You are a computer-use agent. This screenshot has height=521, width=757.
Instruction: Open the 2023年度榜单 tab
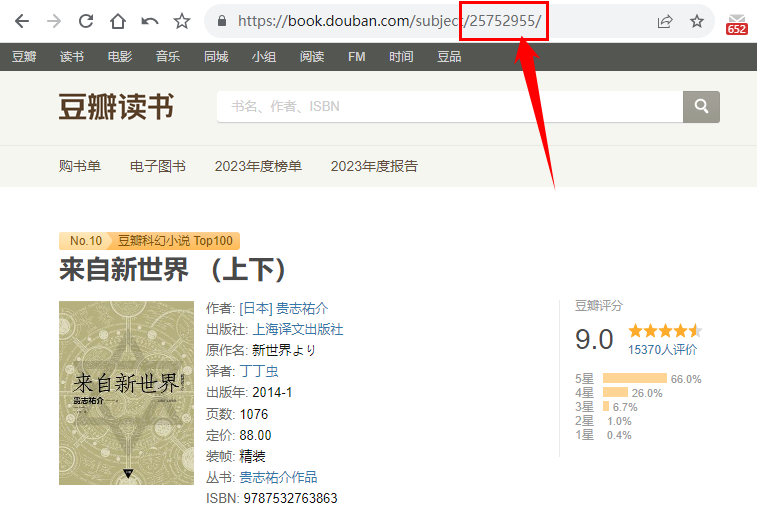point(258,166)
